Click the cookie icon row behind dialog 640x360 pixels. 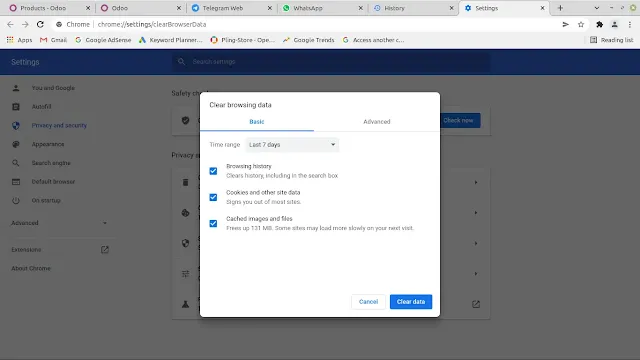click(185, 213)
